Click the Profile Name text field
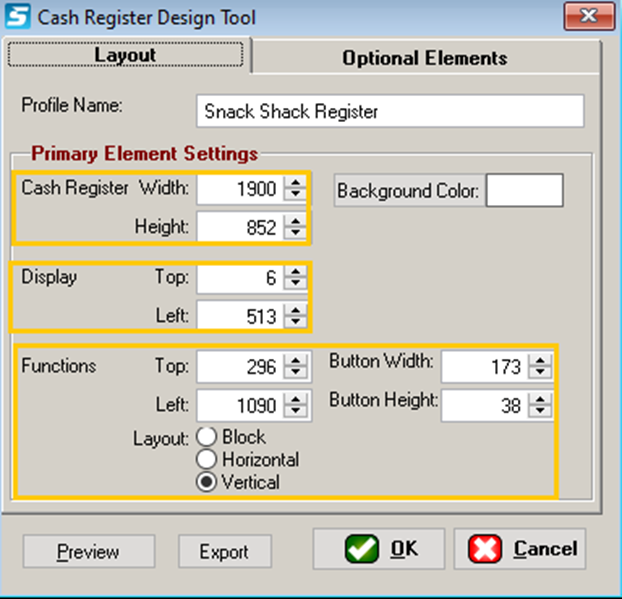The height and width of the screenshot is (599, 622). pos(390,111)
